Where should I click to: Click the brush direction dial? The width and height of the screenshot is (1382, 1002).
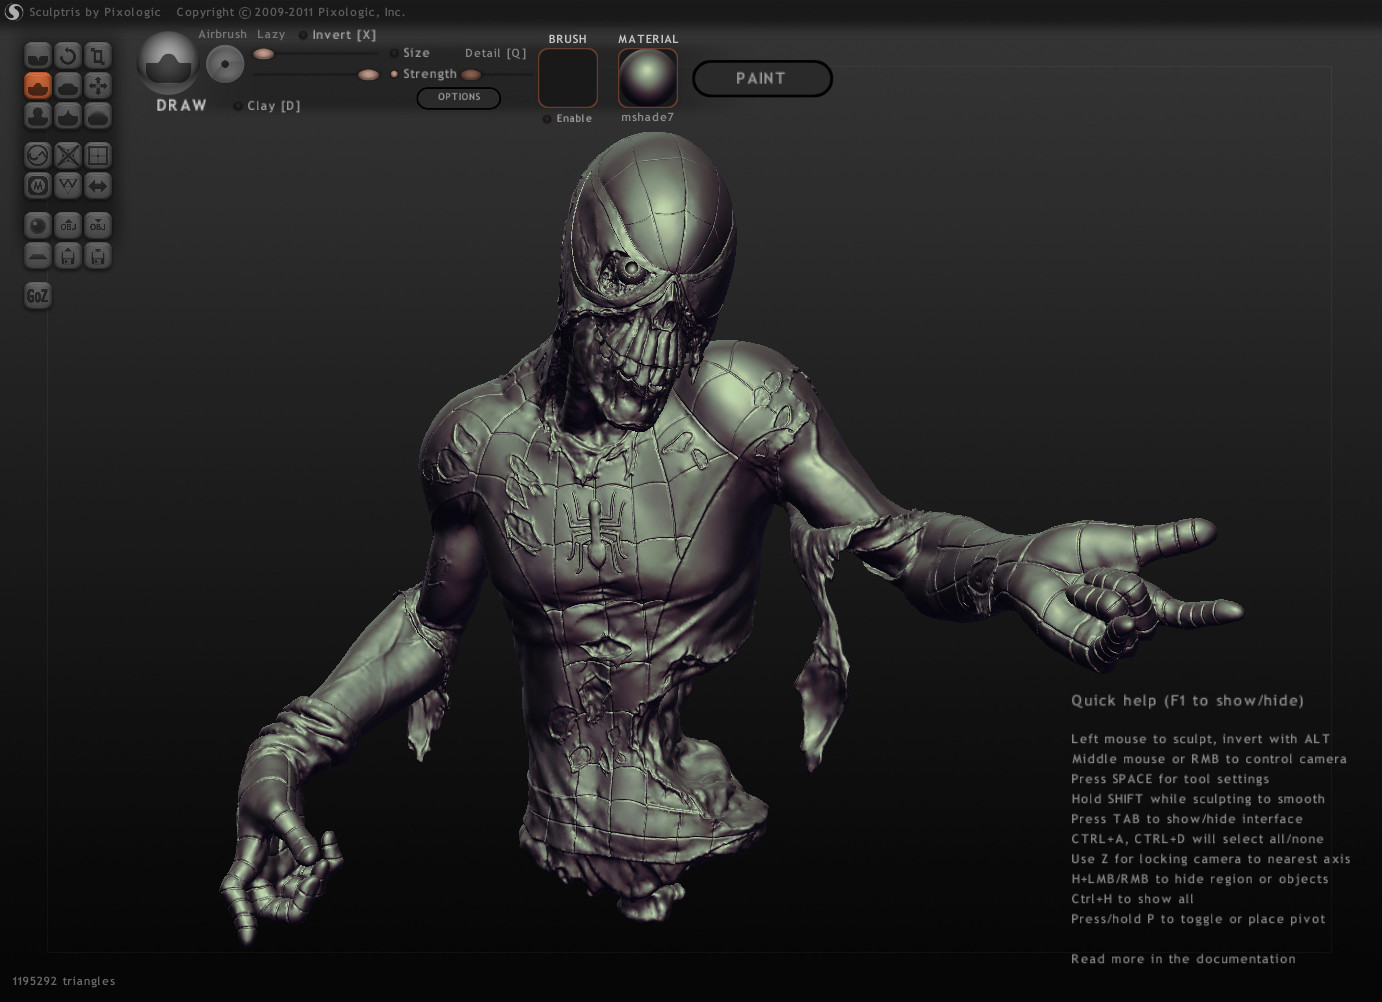pos(225,65)
